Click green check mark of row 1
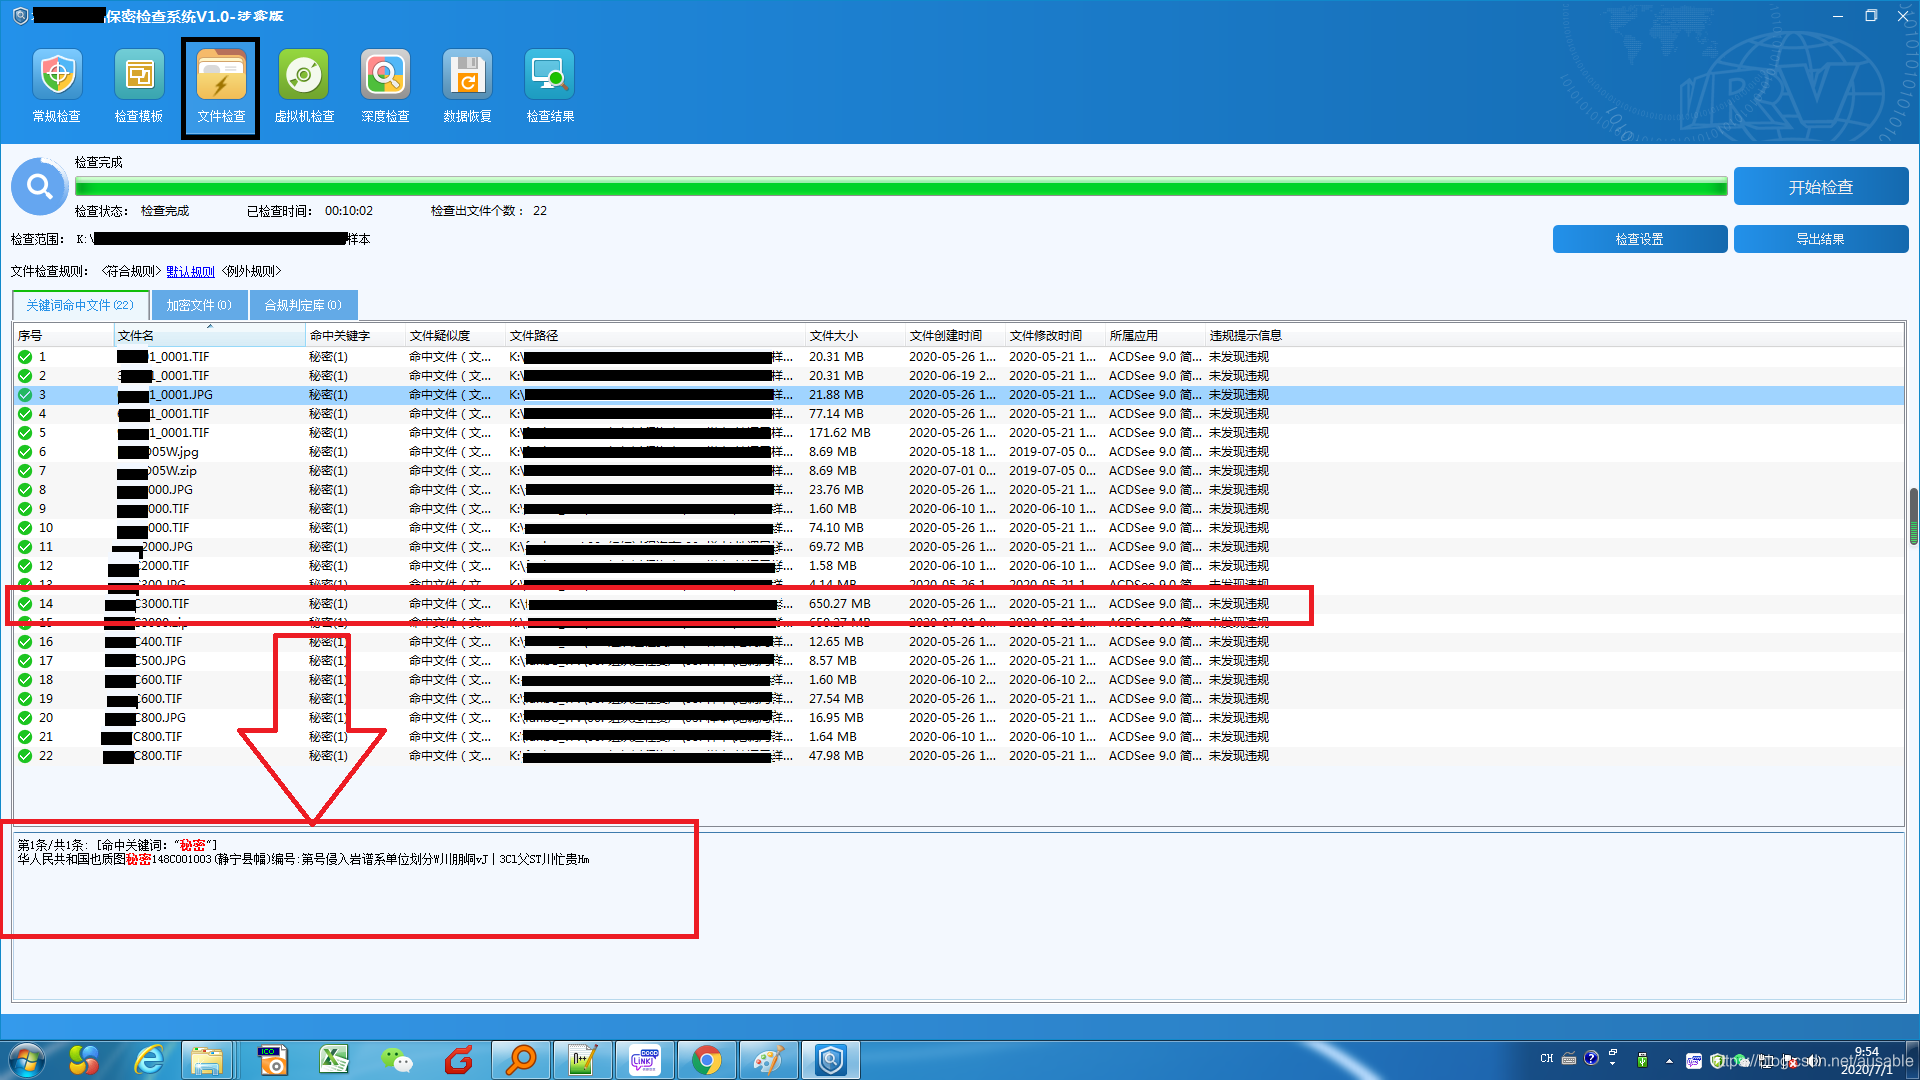Viewport: 1924px width, 1080px height. [25, 357]
